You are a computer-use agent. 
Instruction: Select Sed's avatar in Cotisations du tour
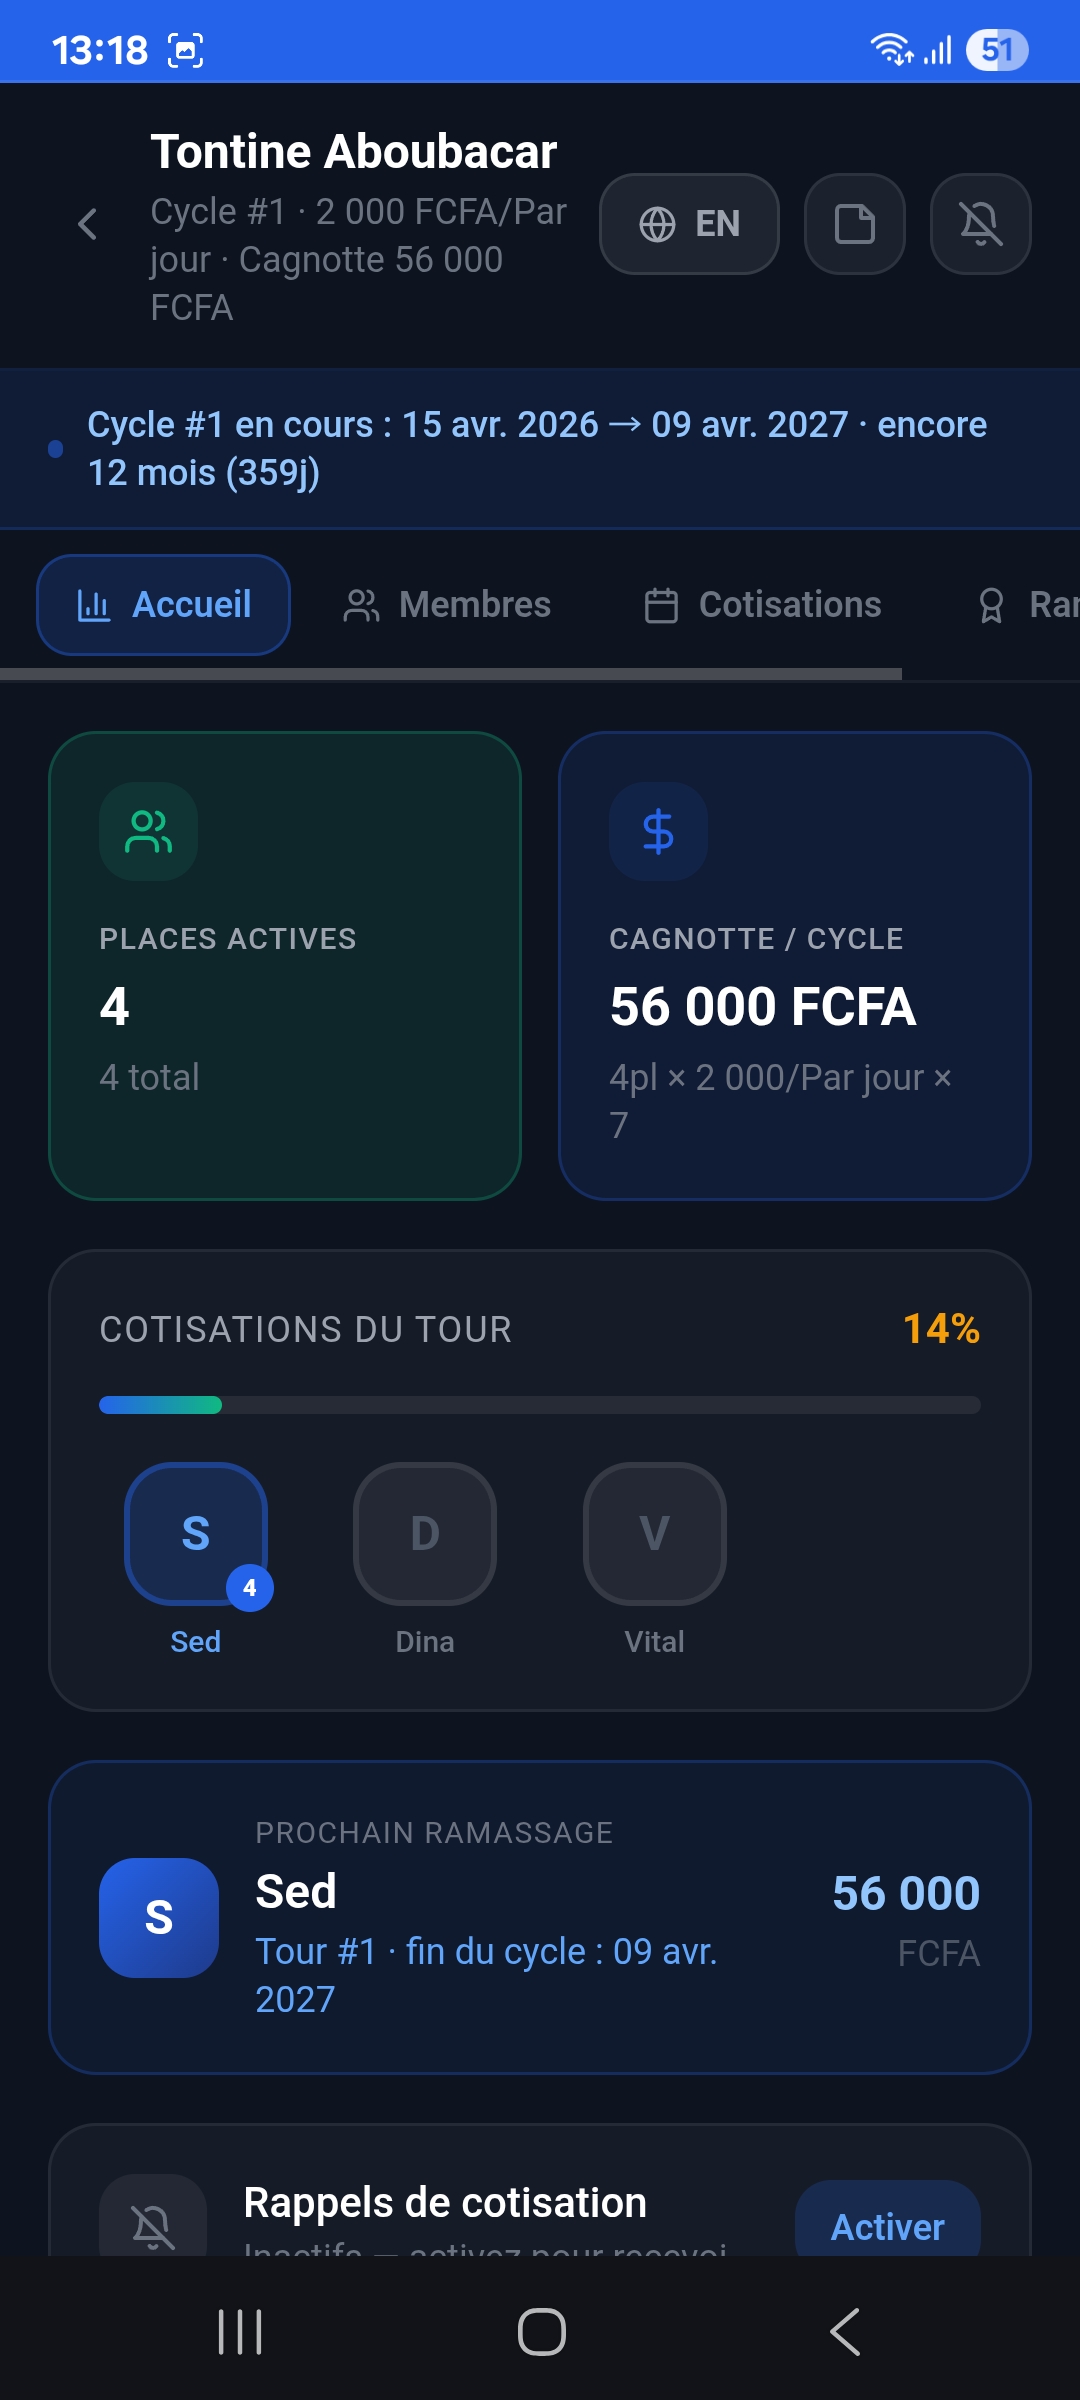pos(196,1534)
